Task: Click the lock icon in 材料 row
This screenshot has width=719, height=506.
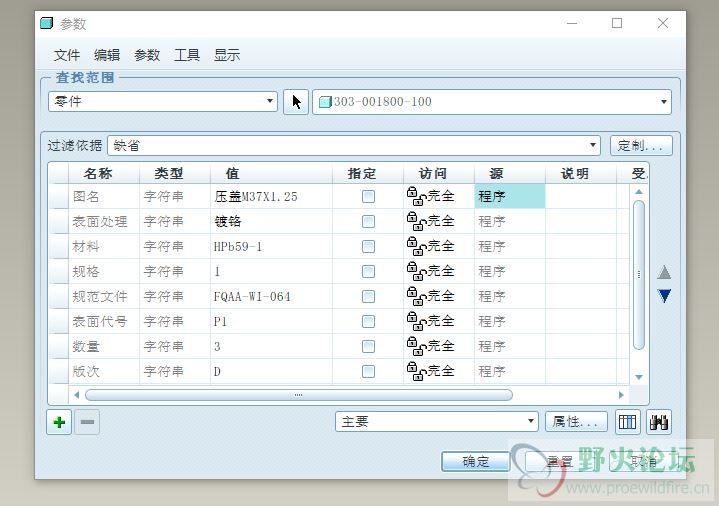Action: pos(416,246)
